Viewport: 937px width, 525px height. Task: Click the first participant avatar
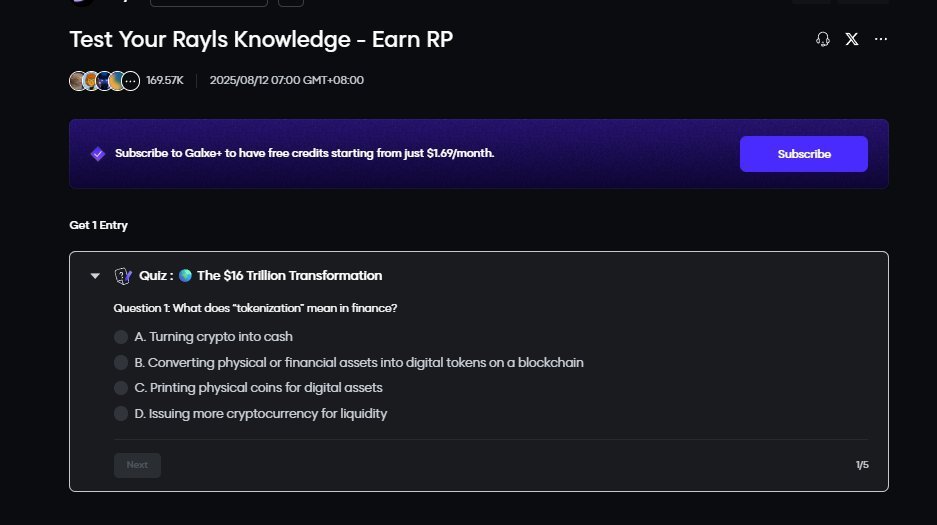(78, 81)
